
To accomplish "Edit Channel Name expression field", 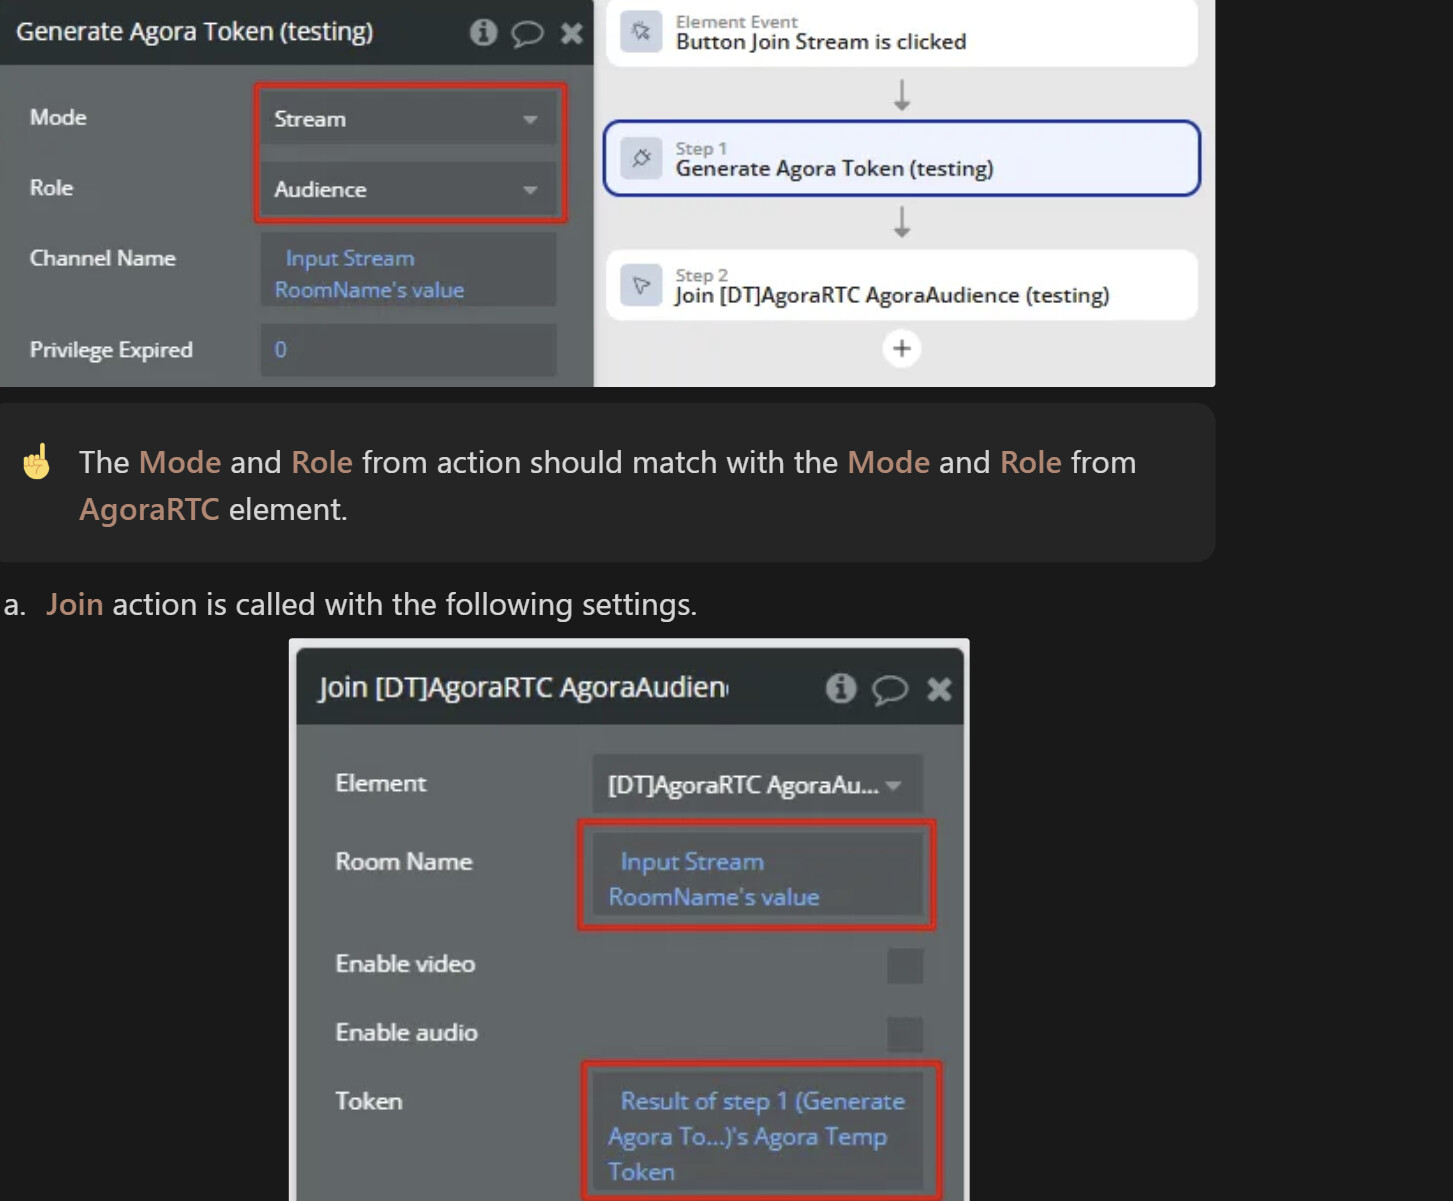I will 408,270.
